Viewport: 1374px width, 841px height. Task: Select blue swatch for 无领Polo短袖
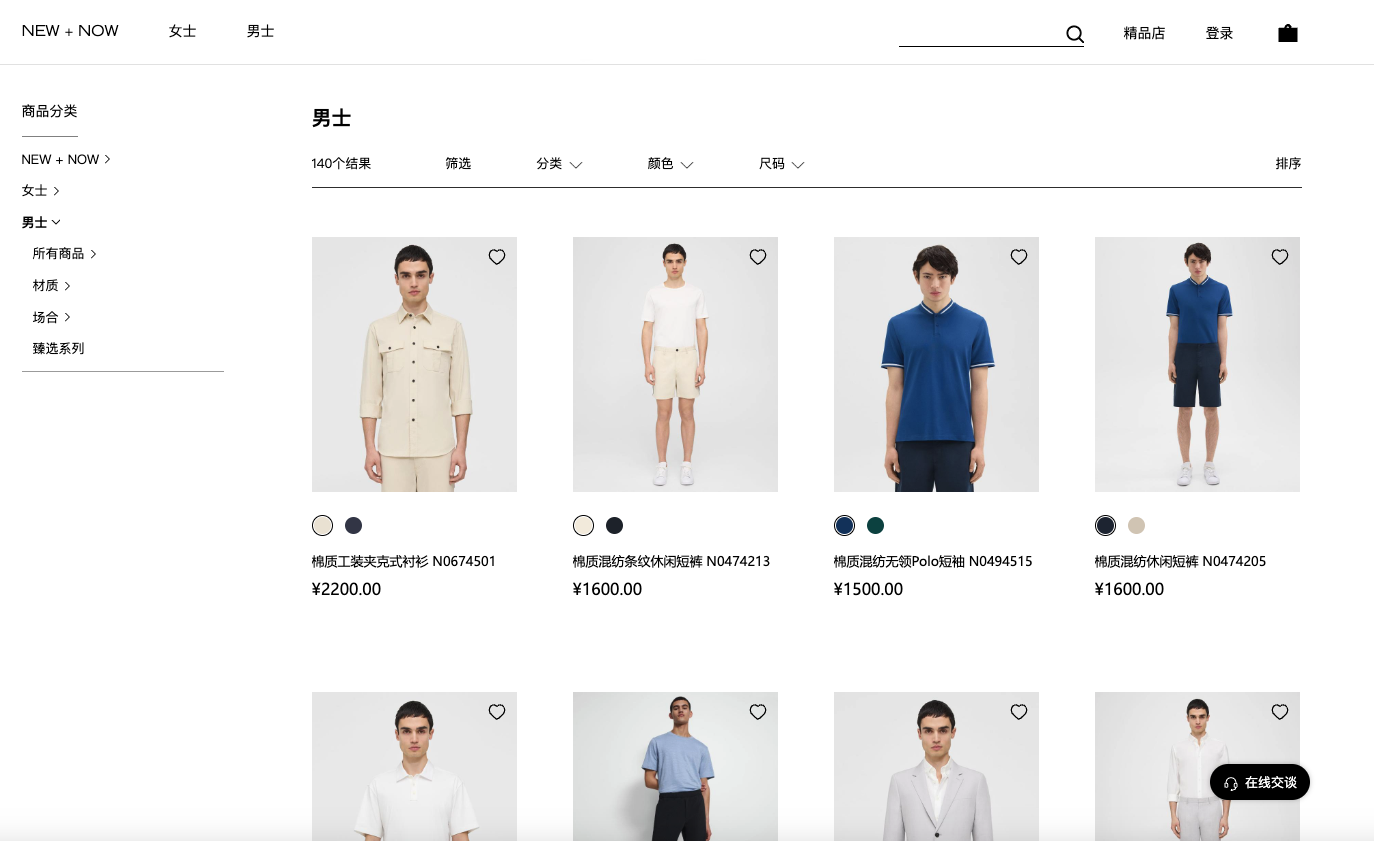844,525
